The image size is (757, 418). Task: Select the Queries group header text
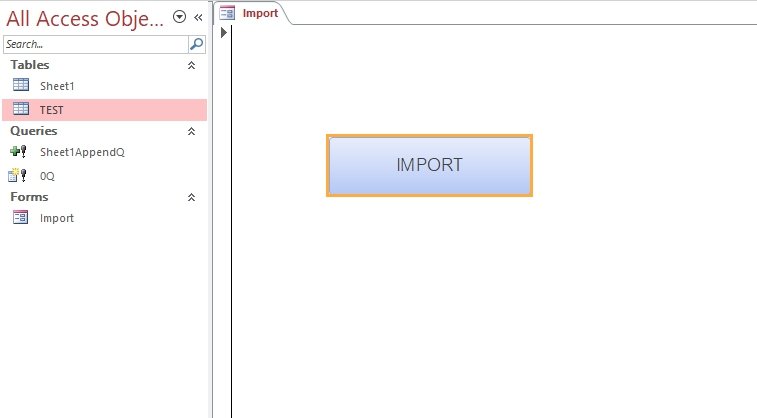pyautogui.click(x=34, y=131)
